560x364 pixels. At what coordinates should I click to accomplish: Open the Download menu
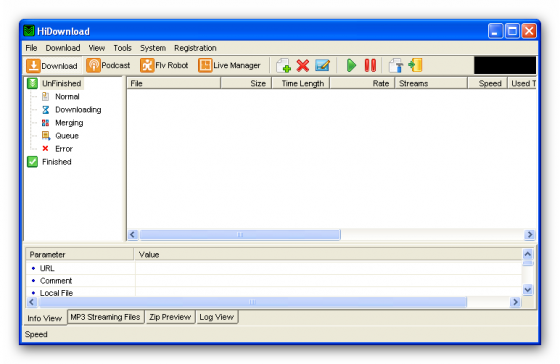tap(62, 48)
